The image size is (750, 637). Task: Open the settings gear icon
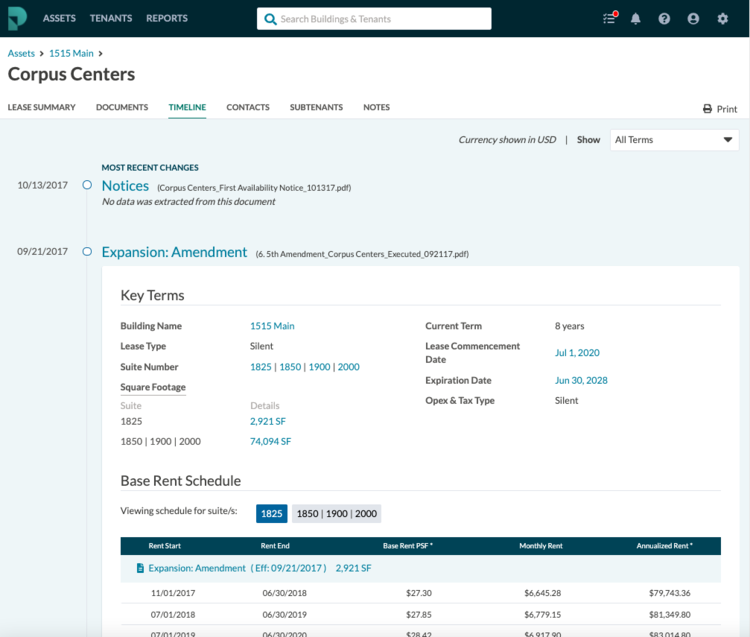722,19
